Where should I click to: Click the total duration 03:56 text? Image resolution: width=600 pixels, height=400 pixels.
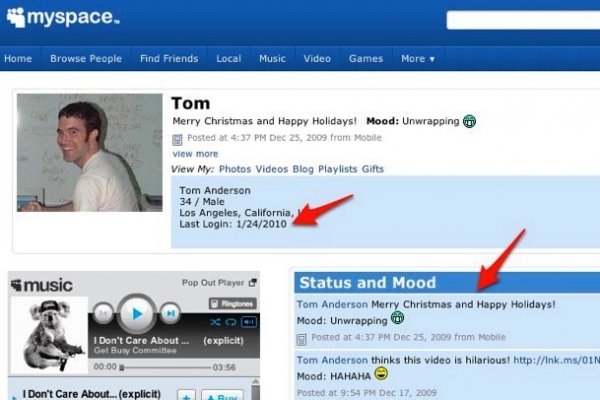(224, 367)
